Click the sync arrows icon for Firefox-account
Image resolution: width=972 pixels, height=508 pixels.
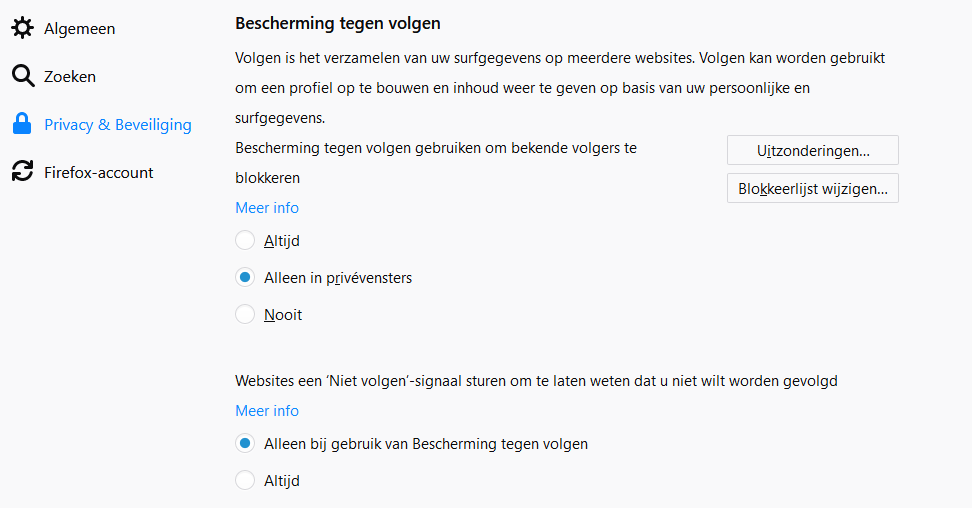coord(22,172)
